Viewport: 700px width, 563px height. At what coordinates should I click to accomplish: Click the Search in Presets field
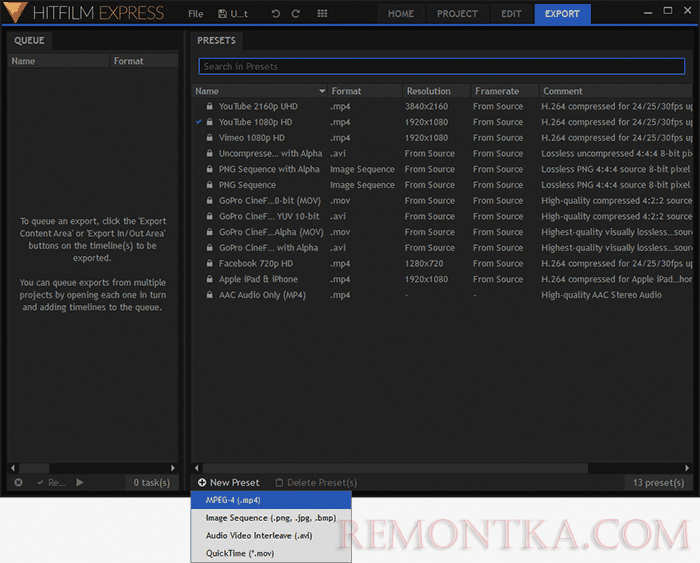[441, 66]
